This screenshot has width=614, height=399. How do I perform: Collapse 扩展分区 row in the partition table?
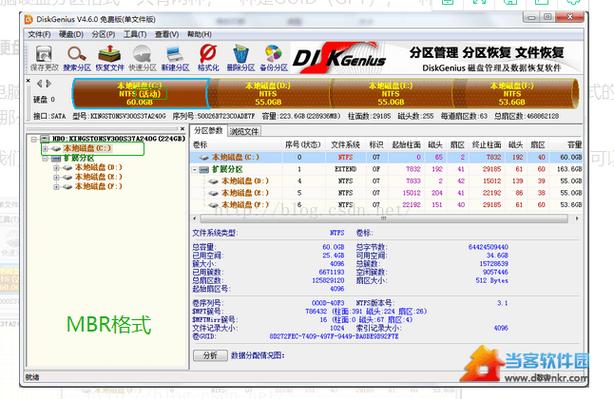pyautogui.click(x=195, y=170)
